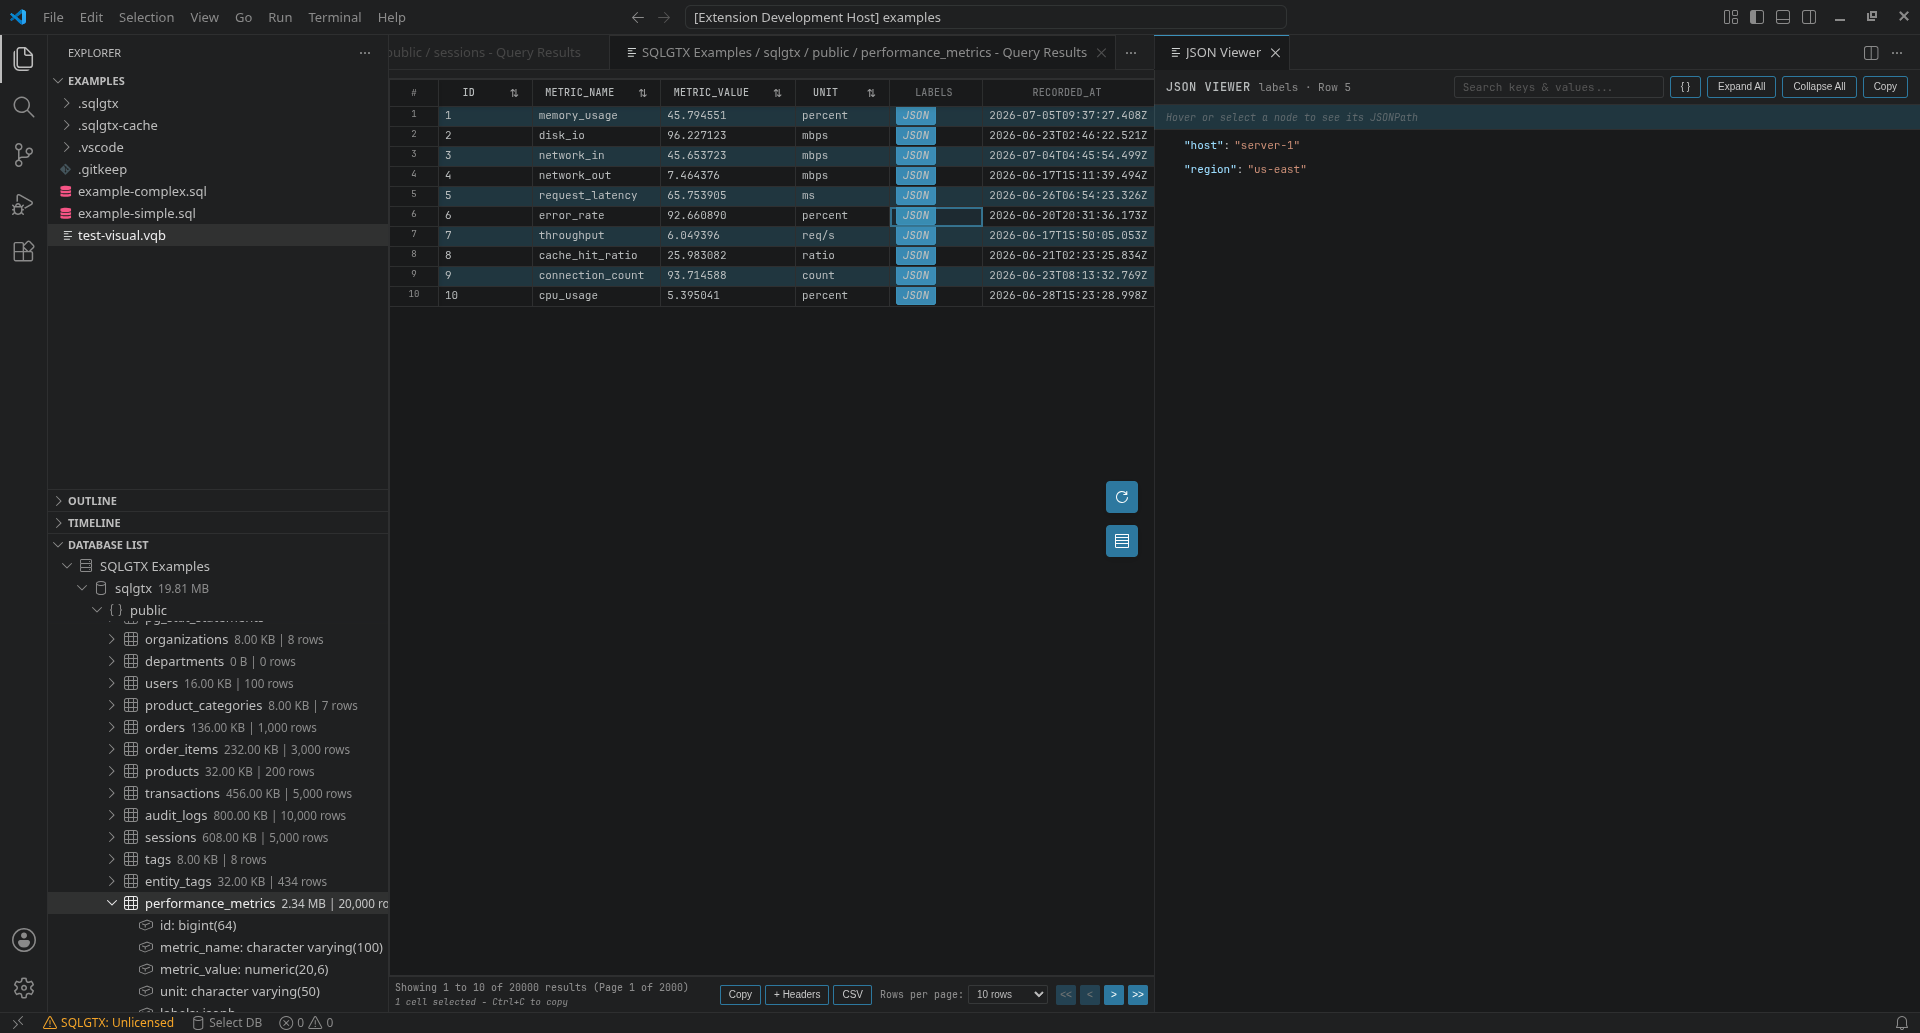1920x1033 pixels.
Task: Customize layout from title bar icon
Action: [1731, 17]
